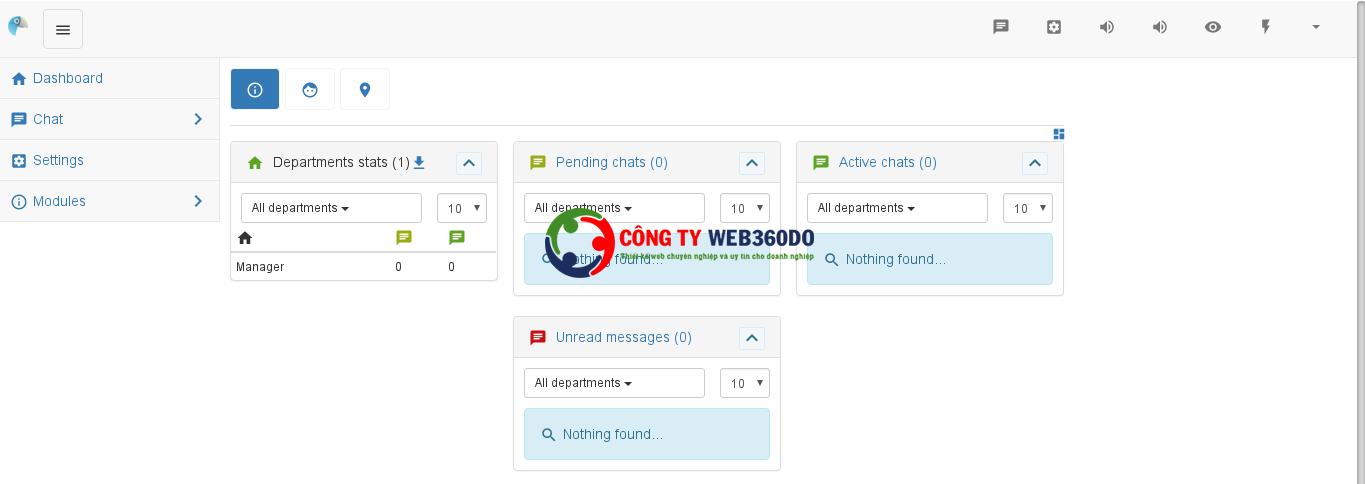Toggle the first speaker sound icon

coord(1107,27)
